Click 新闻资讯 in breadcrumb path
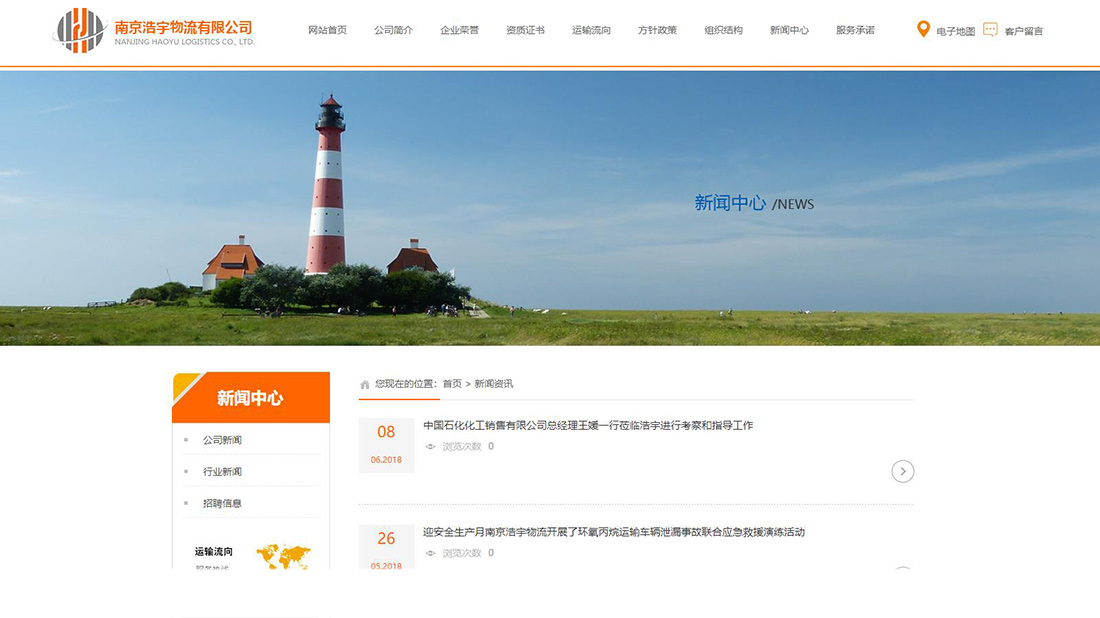 coord(494,384)
